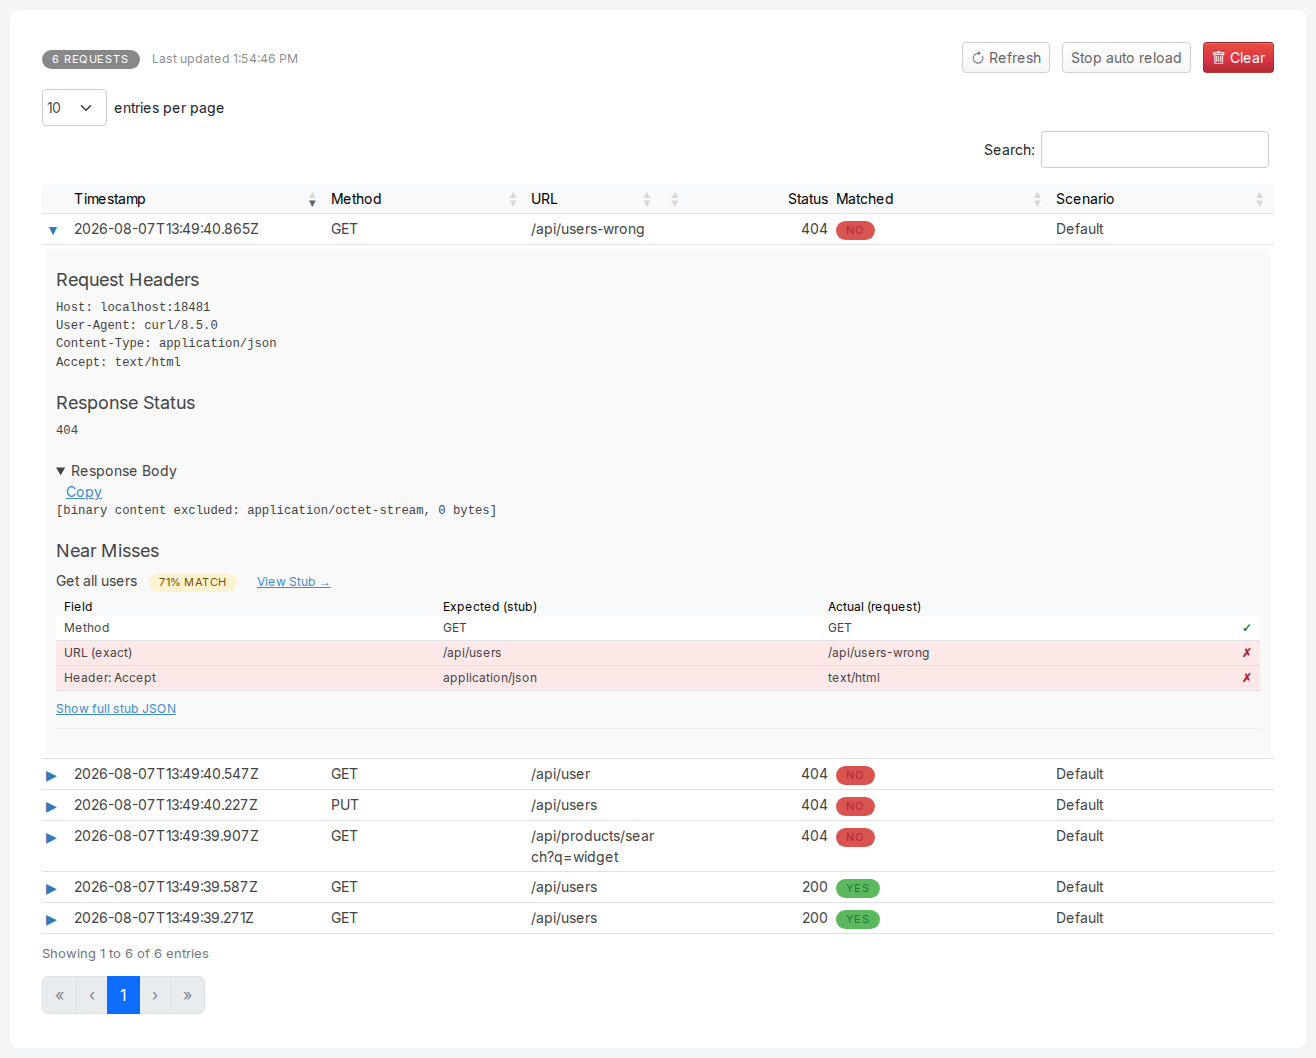Open the entries per page dropdown
This screenshot has width=1316, height=1058.
[x=74, y=108]
